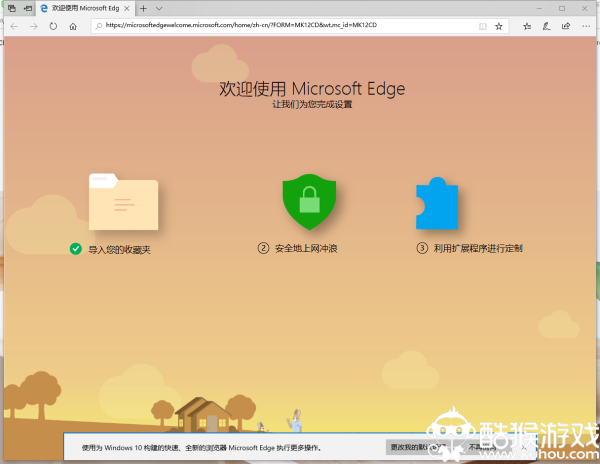600x464 pixels.
Task: Click the search magnifier in address bar
Action: pos(98,26)
